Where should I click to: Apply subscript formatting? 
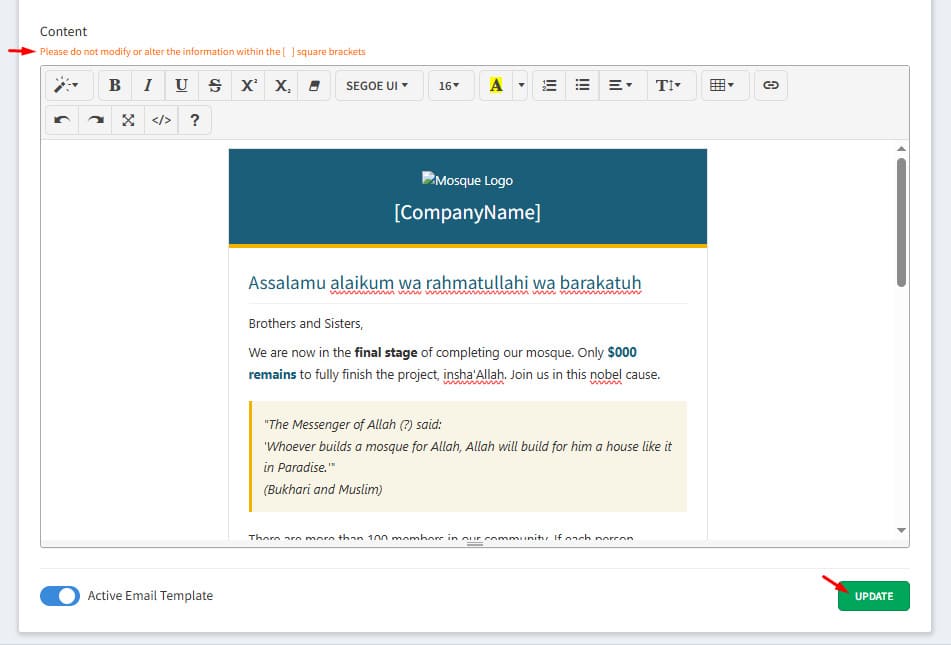click(281, 86)
